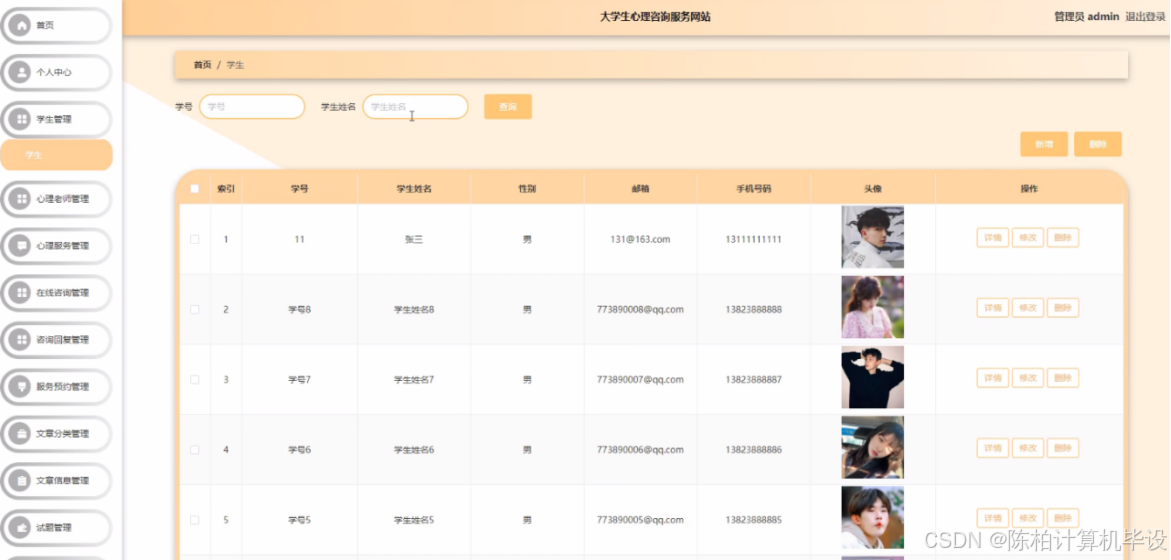1171x560 pixels.
Task: Run the search with 查询 button
Action: (x=508, y=107)
